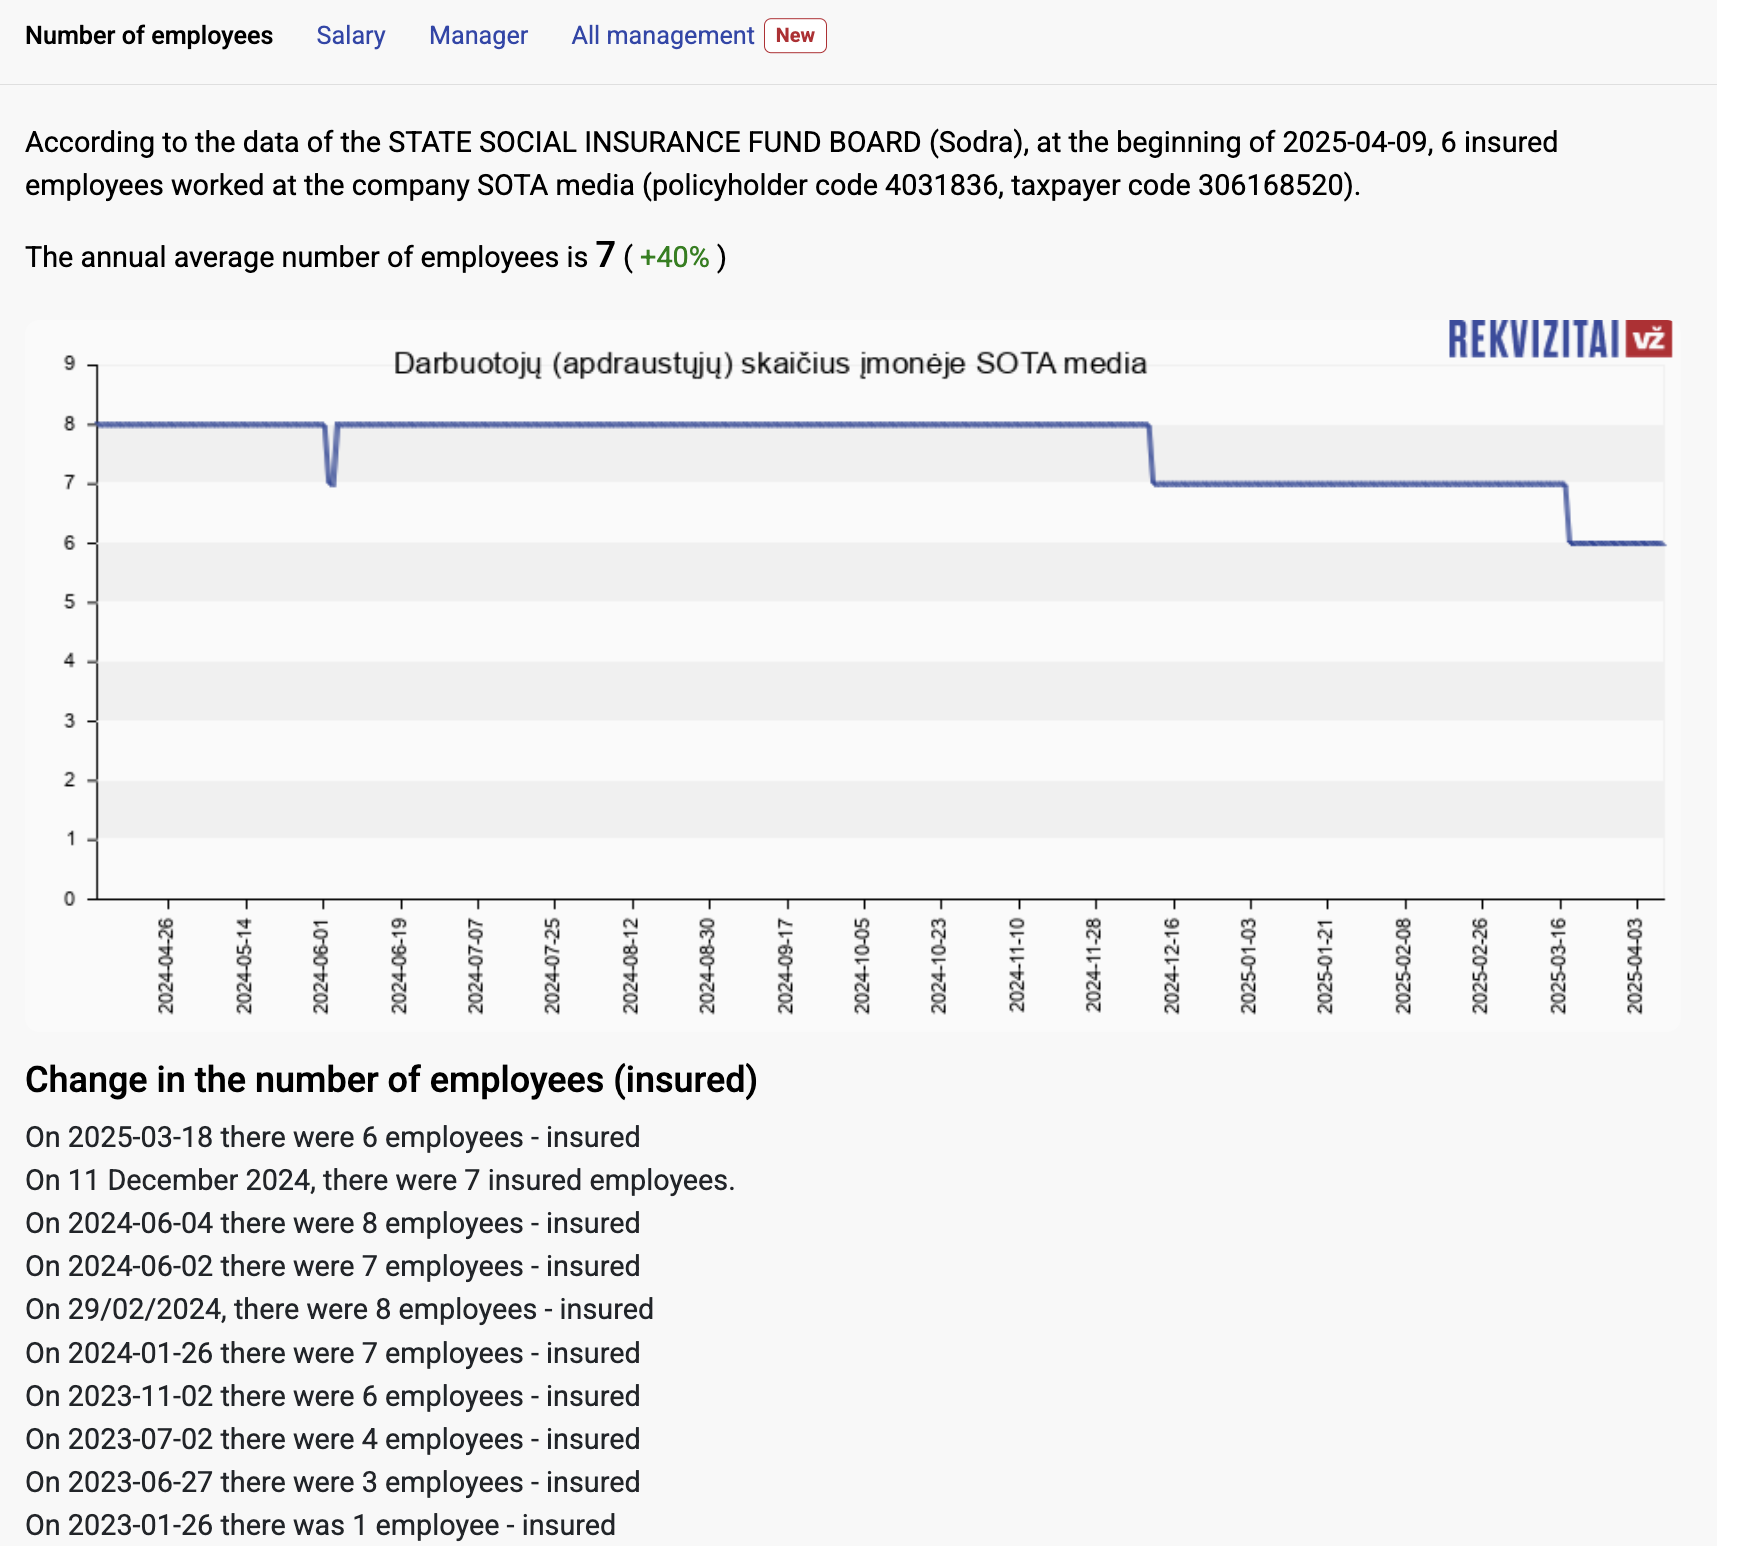Click the dip in the line near 2024-06-01
Screen dimensions: 1752x1546
331,470
